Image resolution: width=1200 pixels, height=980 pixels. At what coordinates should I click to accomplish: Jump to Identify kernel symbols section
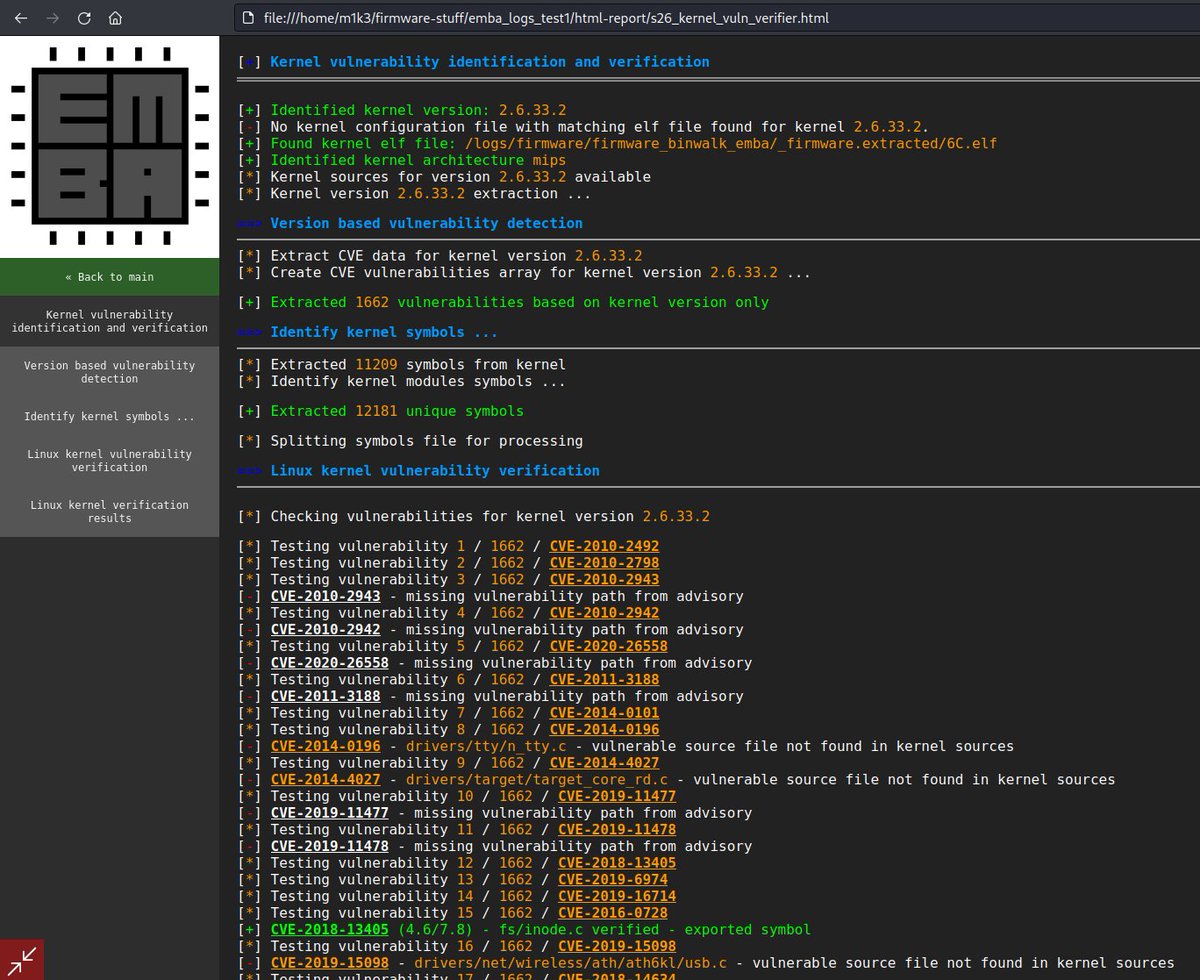(110, 416)
